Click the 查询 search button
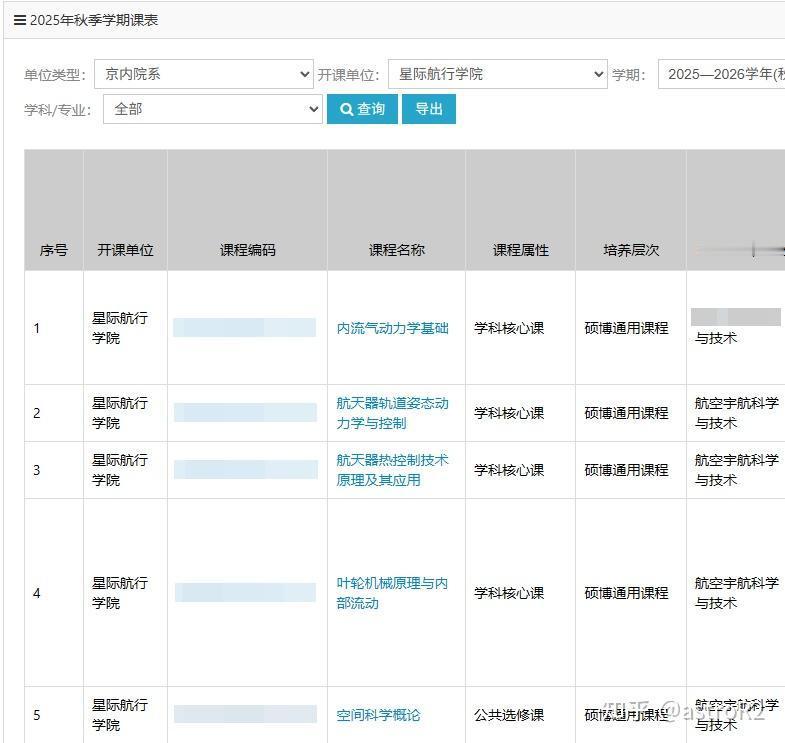785x743 pixels. [362, 109]
